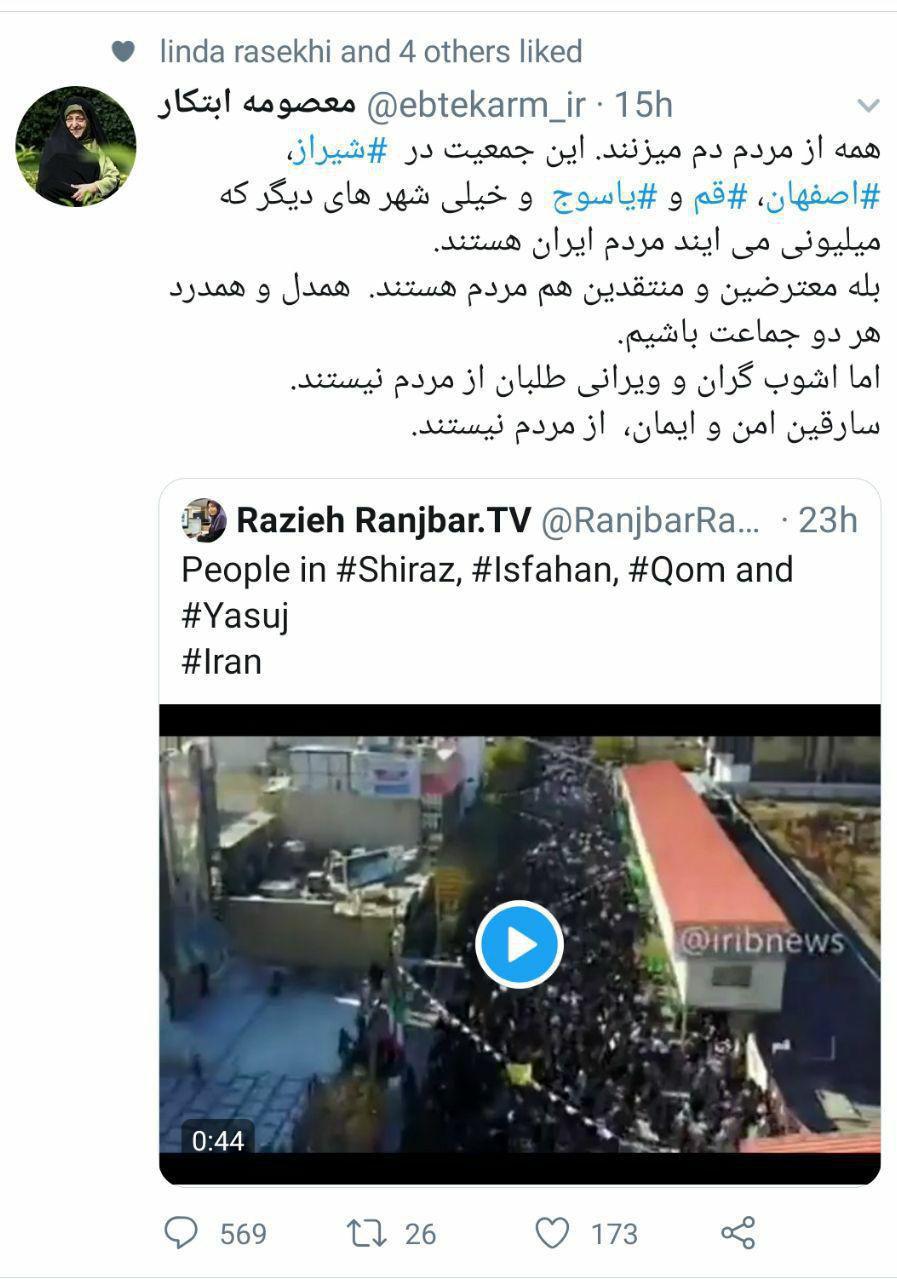Play the embedded video
897x1279 pixels.
click(x=519, y=944)
